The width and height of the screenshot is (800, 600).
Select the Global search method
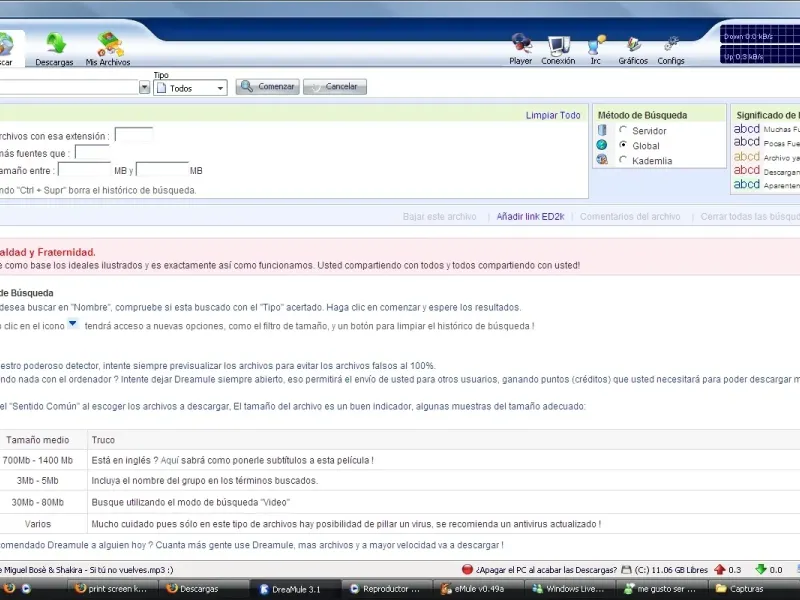(623, 145)
